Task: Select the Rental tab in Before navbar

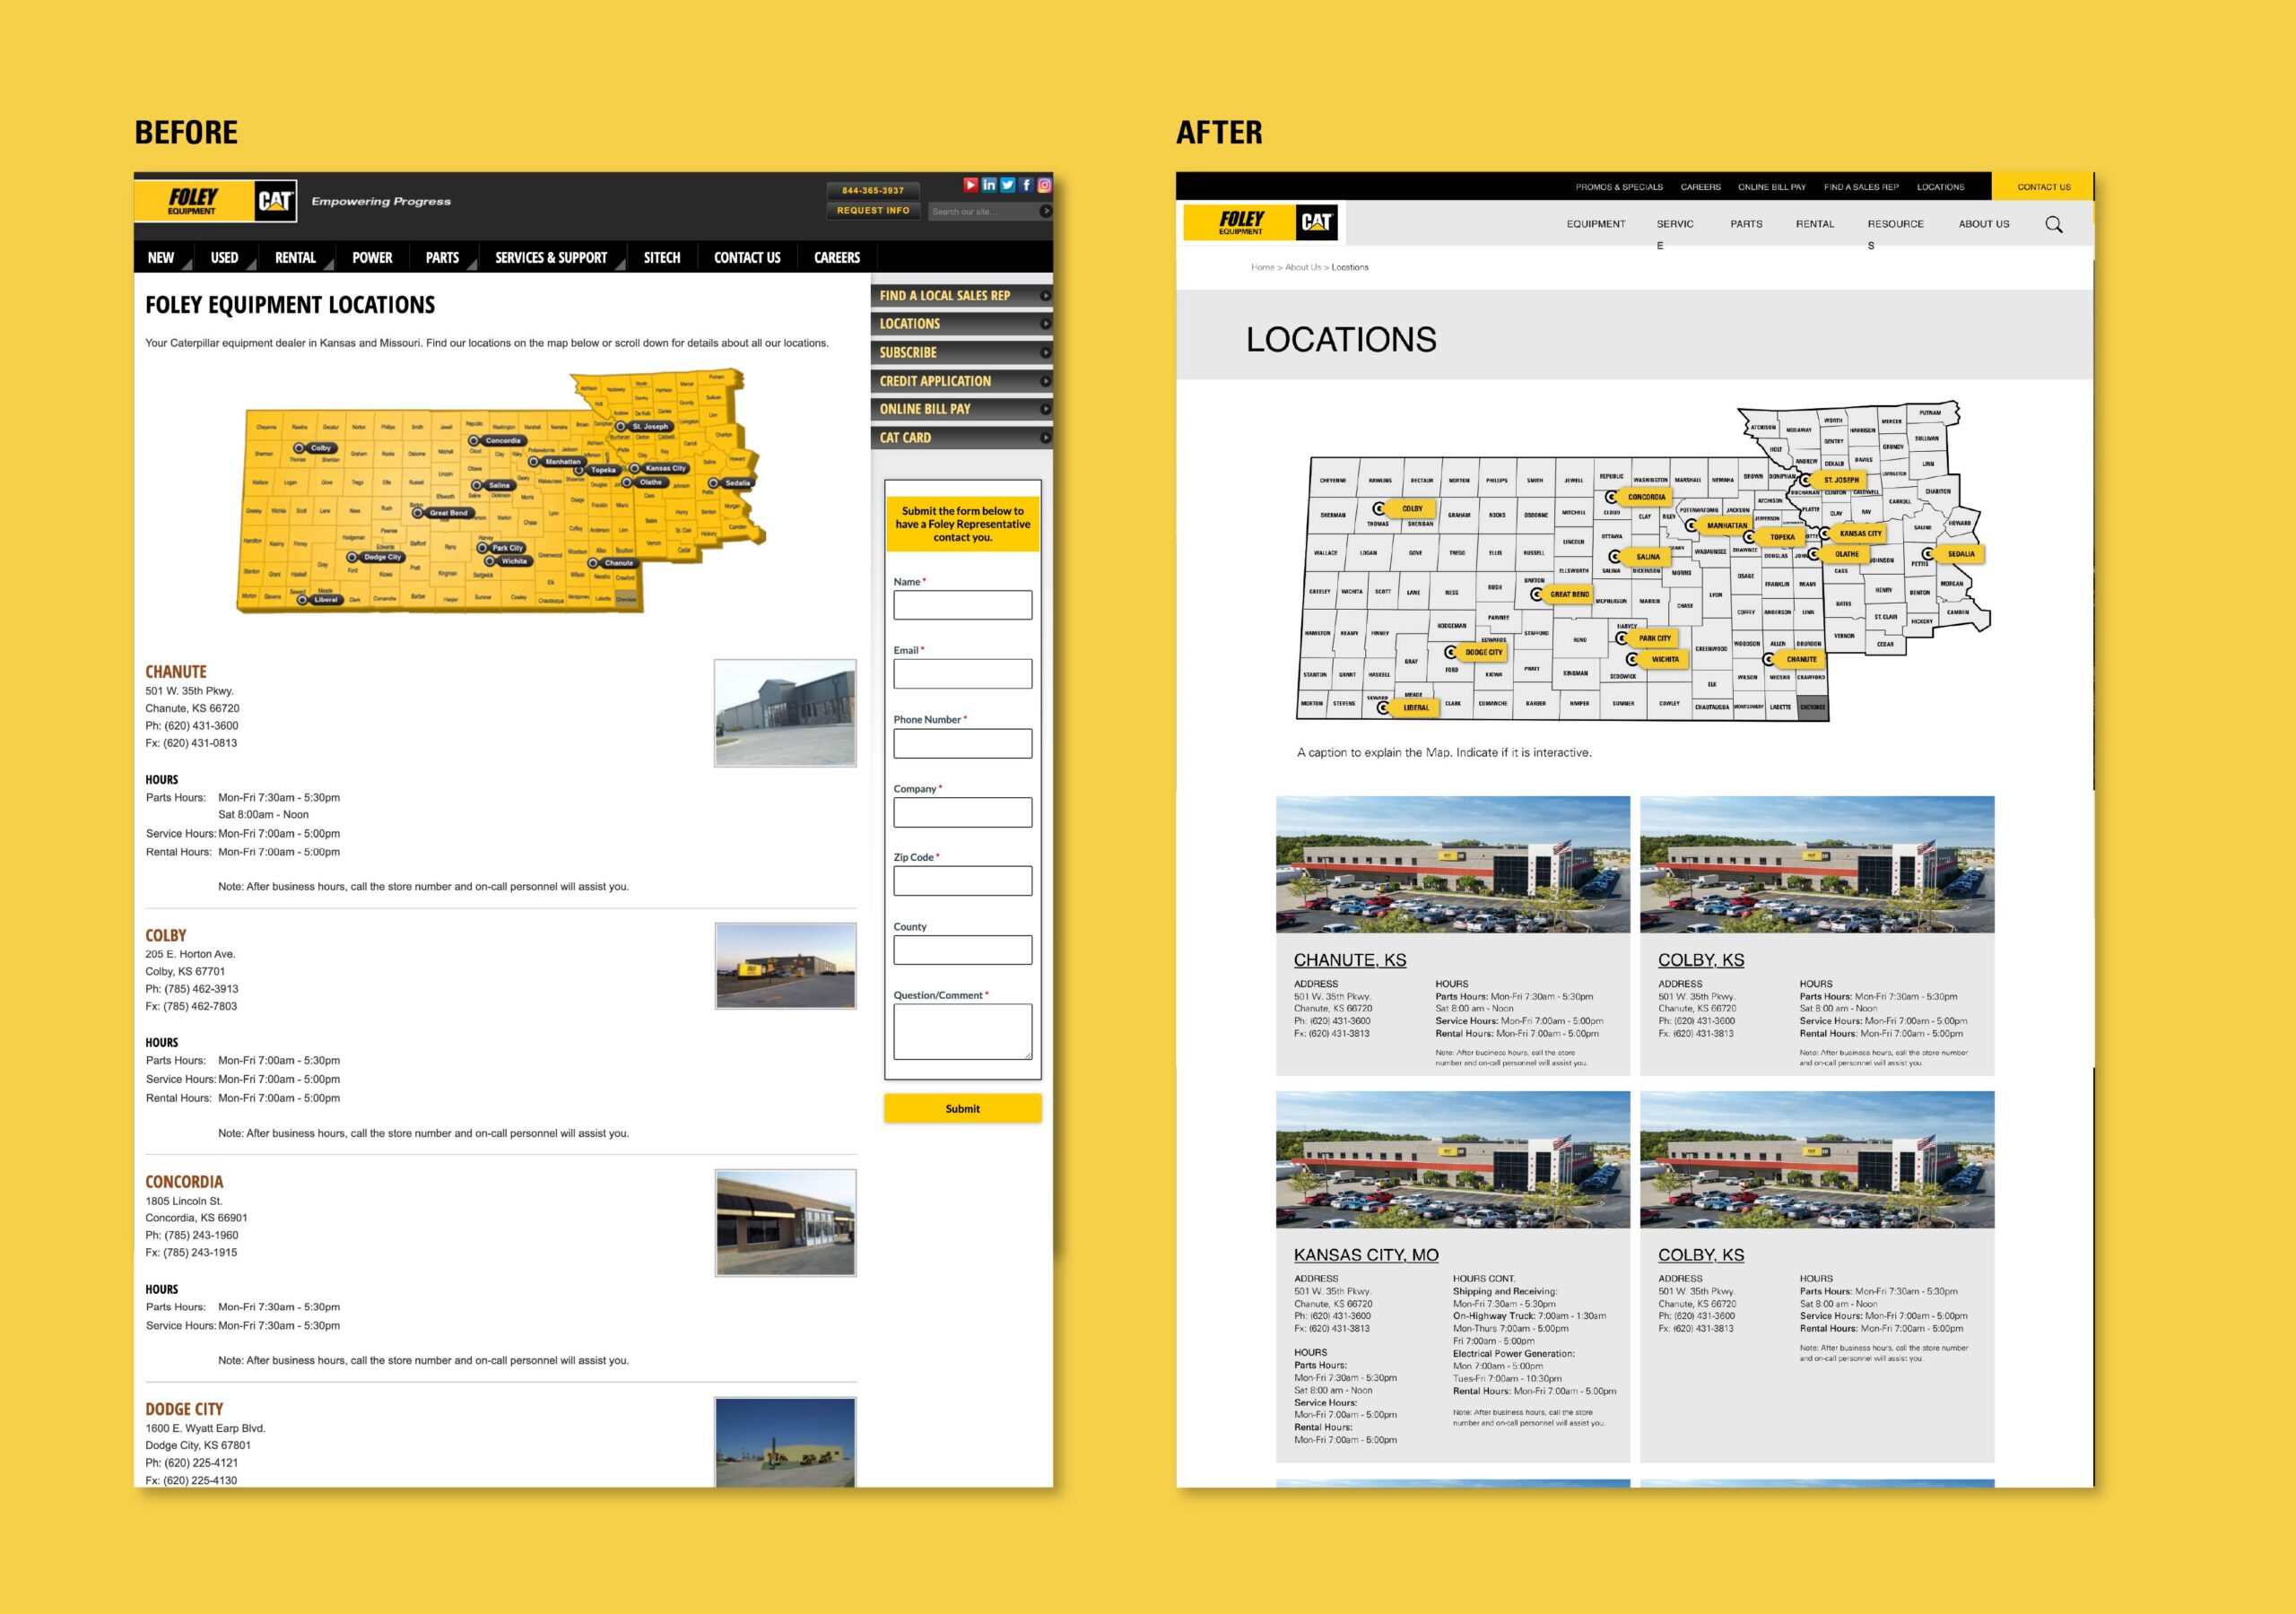Action: (x=295, y=257)
